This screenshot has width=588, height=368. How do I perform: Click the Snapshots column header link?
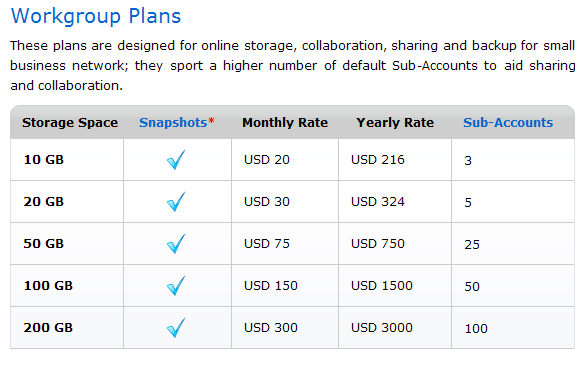point(173,123)
